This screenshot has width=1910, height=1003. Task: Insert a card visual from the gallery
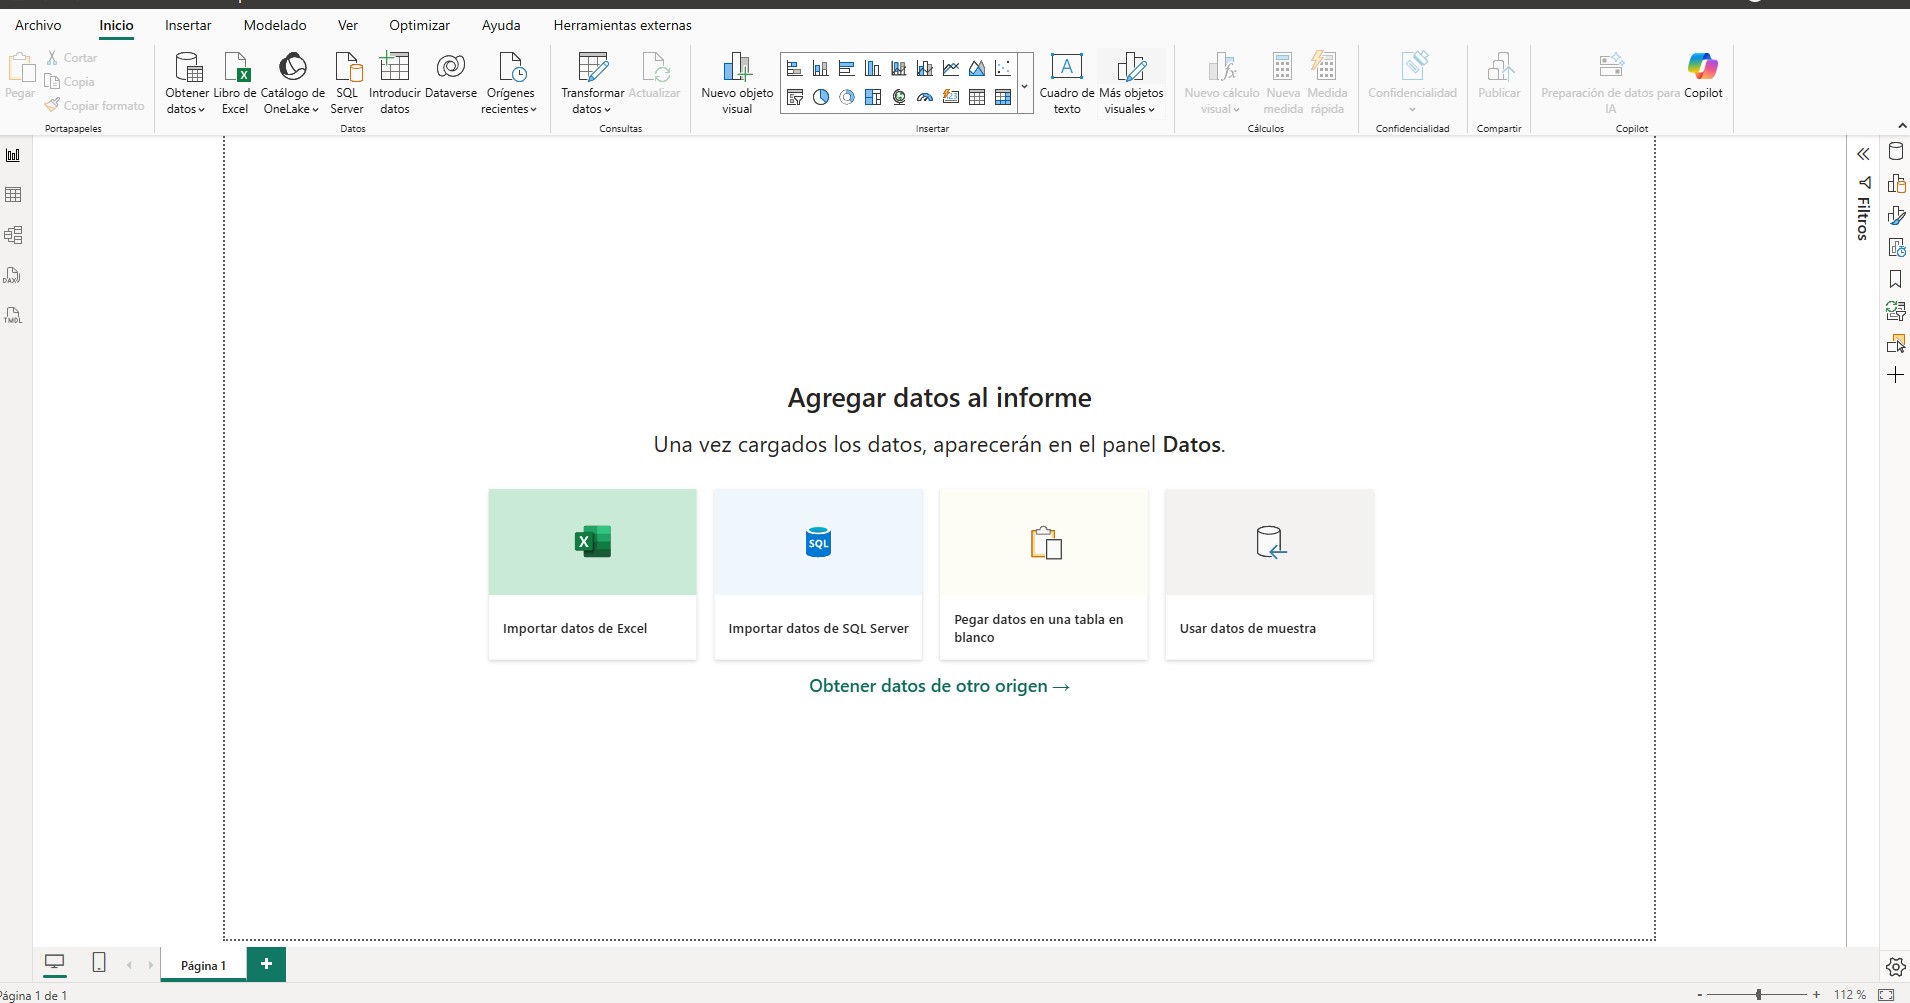point(951,97)
